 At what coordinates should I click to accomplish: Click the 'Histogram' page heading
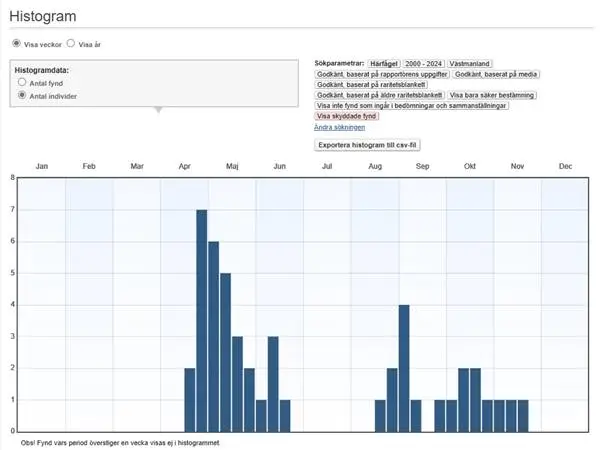(x=42, y=17)
